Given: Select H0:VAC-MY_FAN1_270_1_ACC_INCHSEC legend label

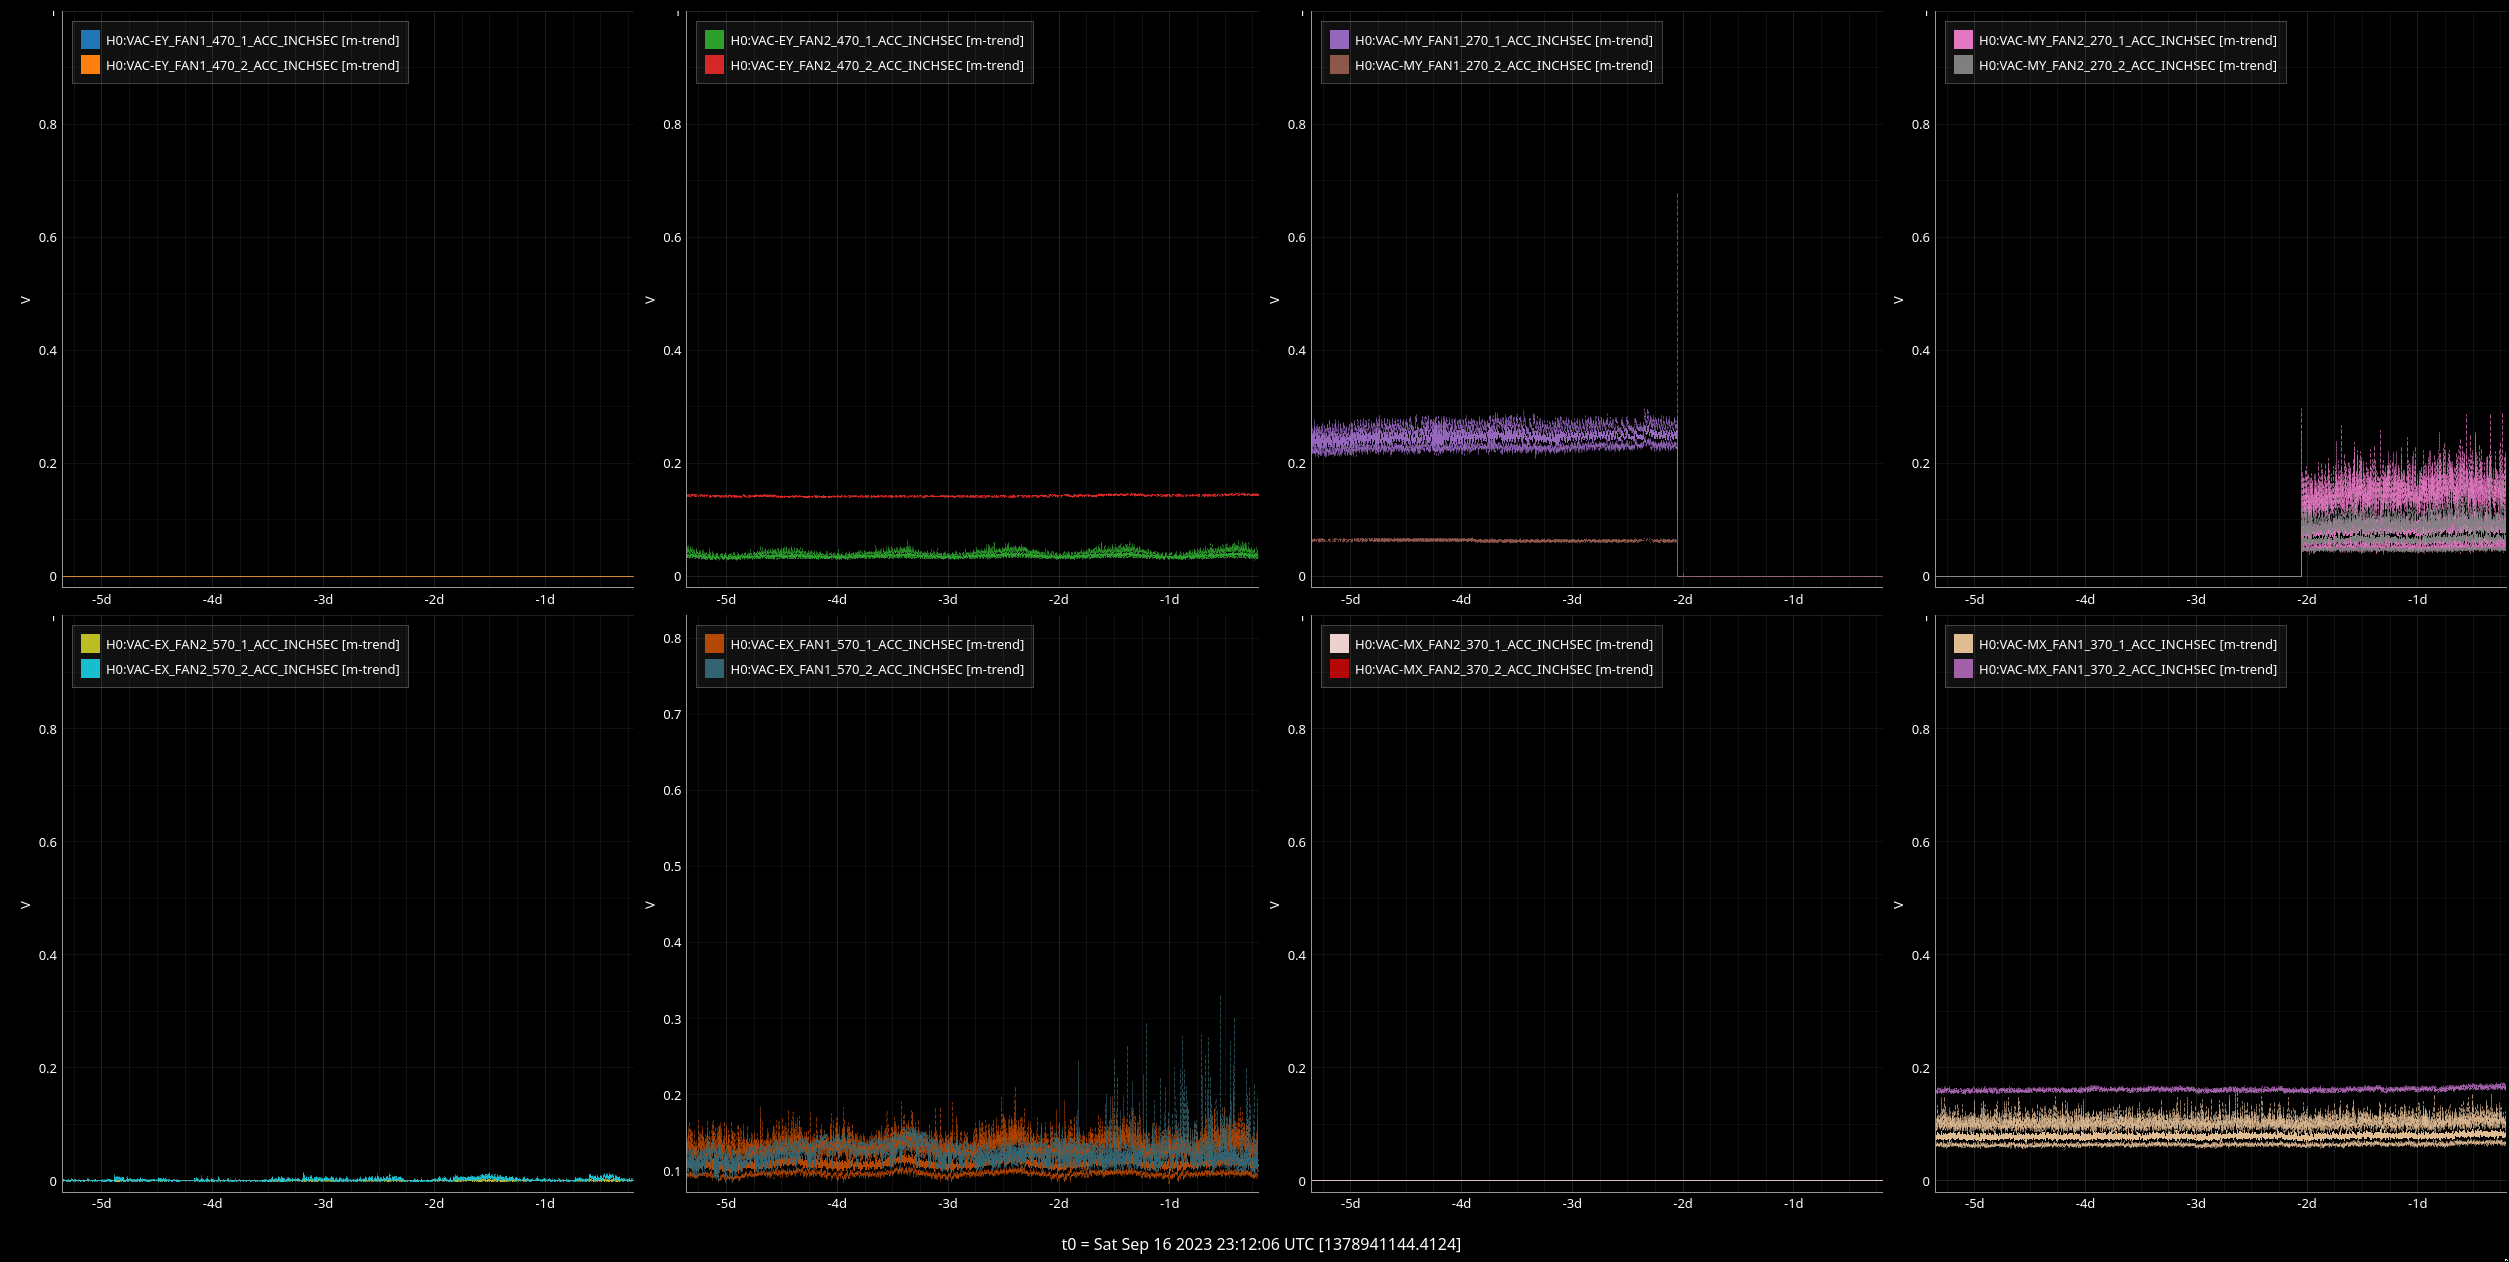Looking at the screenshot, I should pos(1503,41).
